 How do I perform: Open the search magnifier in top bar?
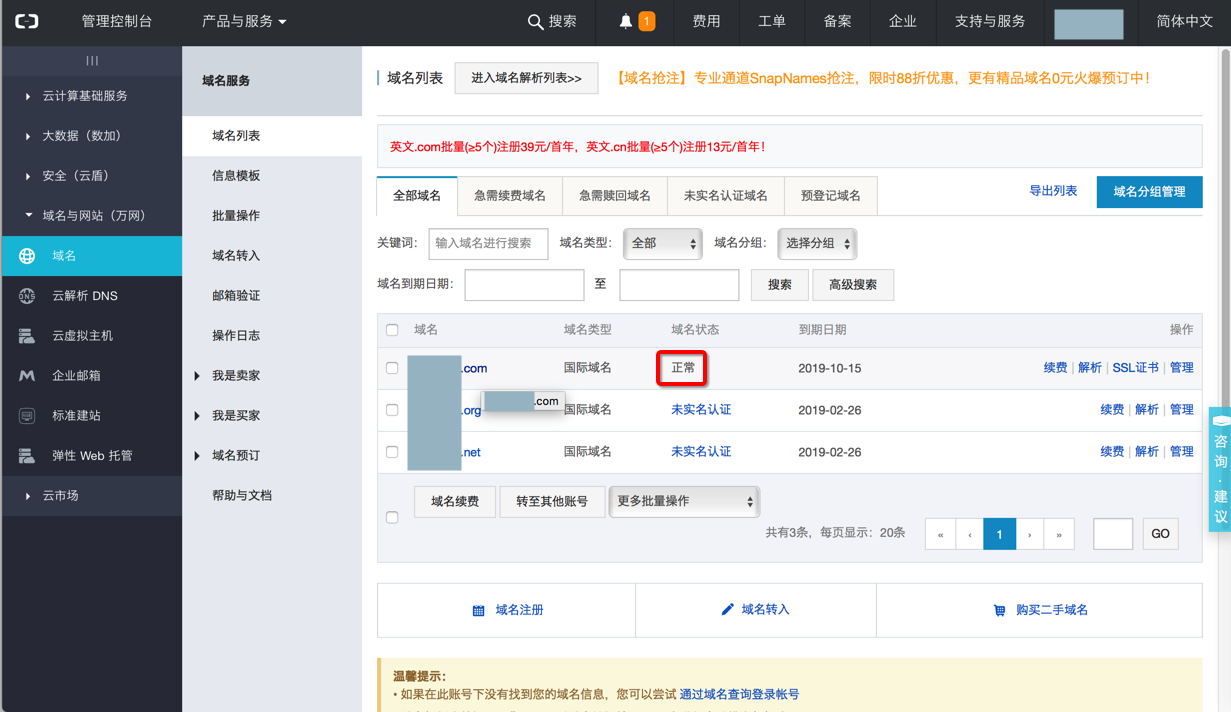coord(536,22)
